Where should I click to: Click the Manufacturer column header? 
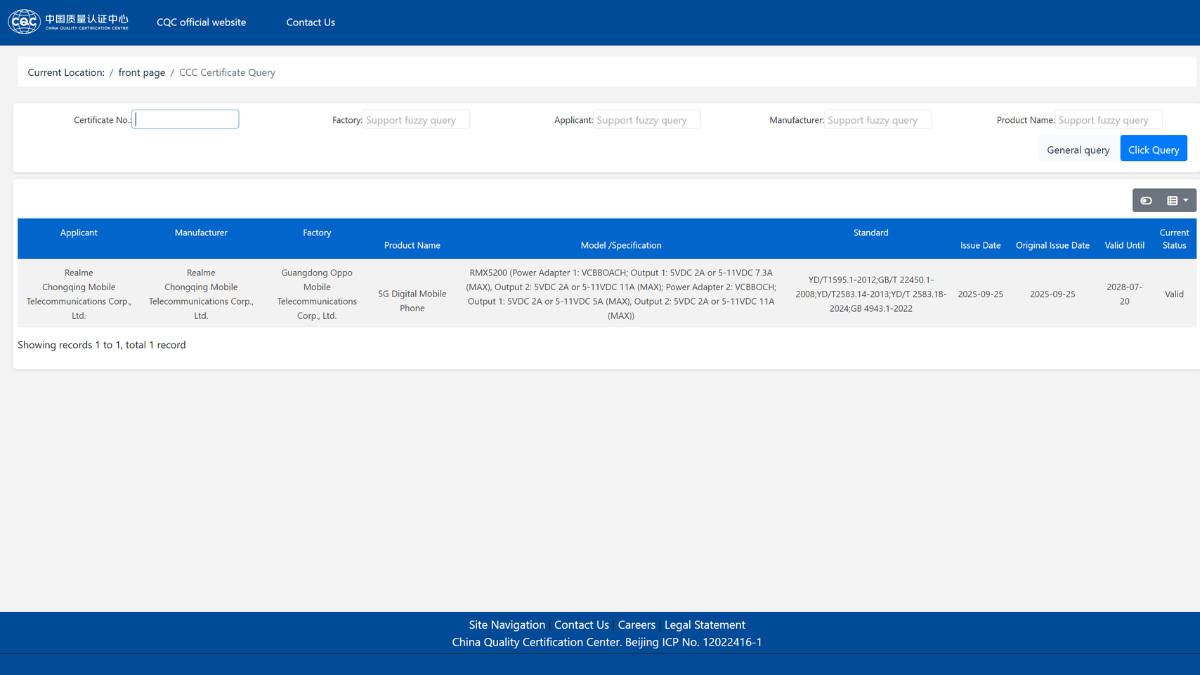click(201, 233)
